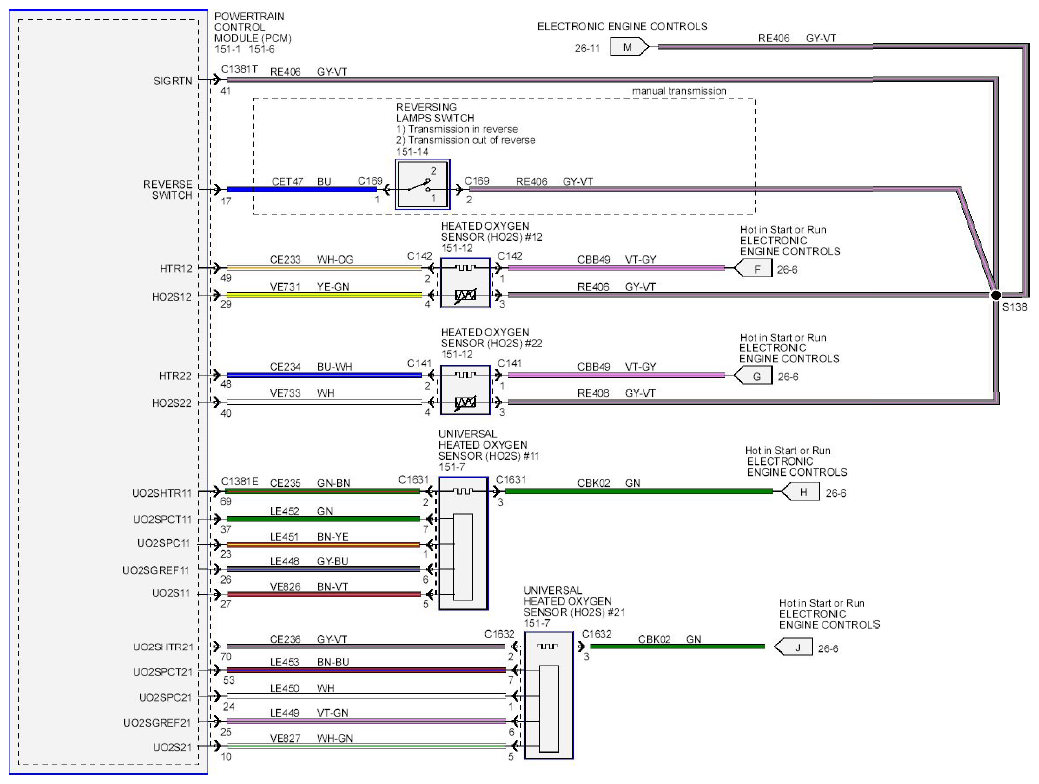Click the Reversing Lamps Switch symbol

(422, 184)
